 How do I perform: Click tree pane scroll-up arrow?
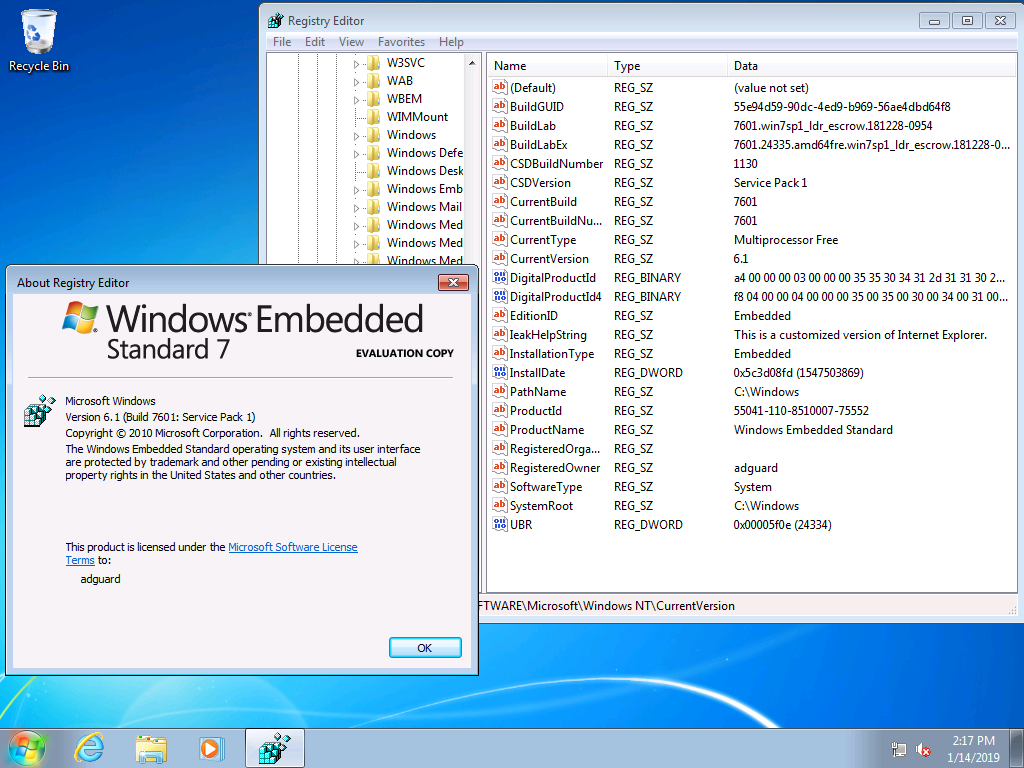click(x=472, y=63)
